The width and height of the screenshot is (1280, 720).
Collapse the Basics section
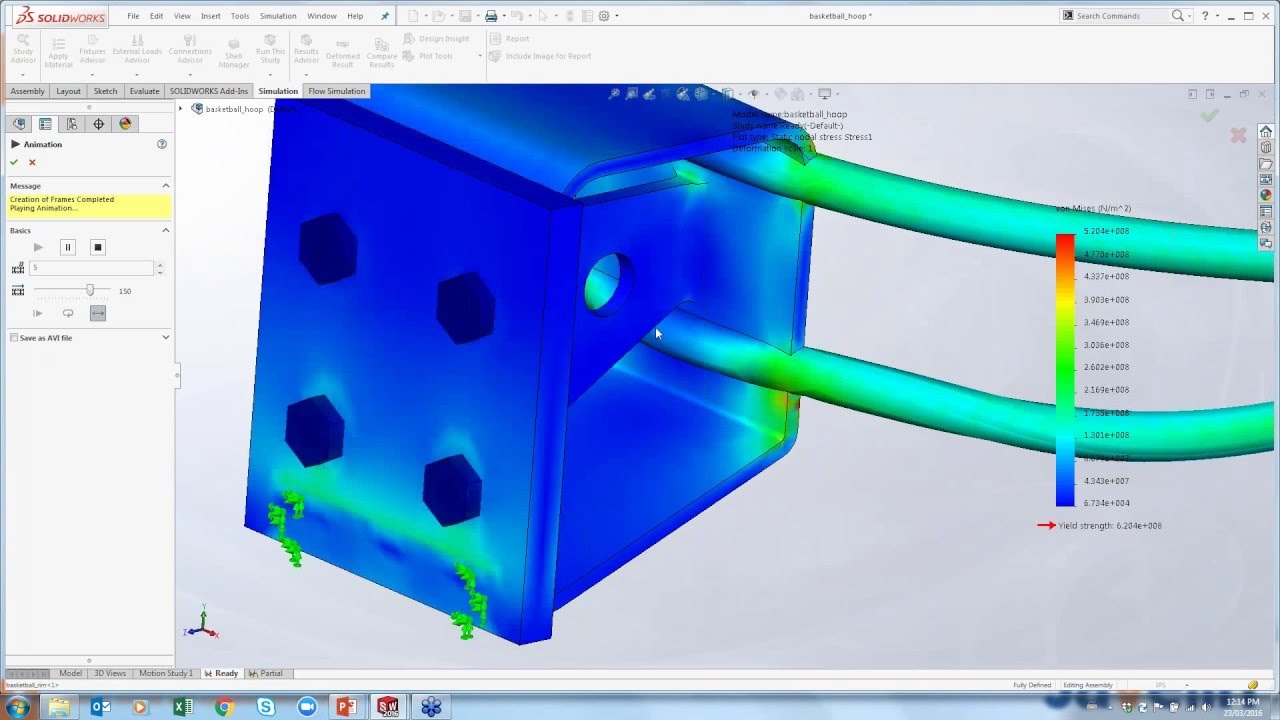tap(166, 230)
